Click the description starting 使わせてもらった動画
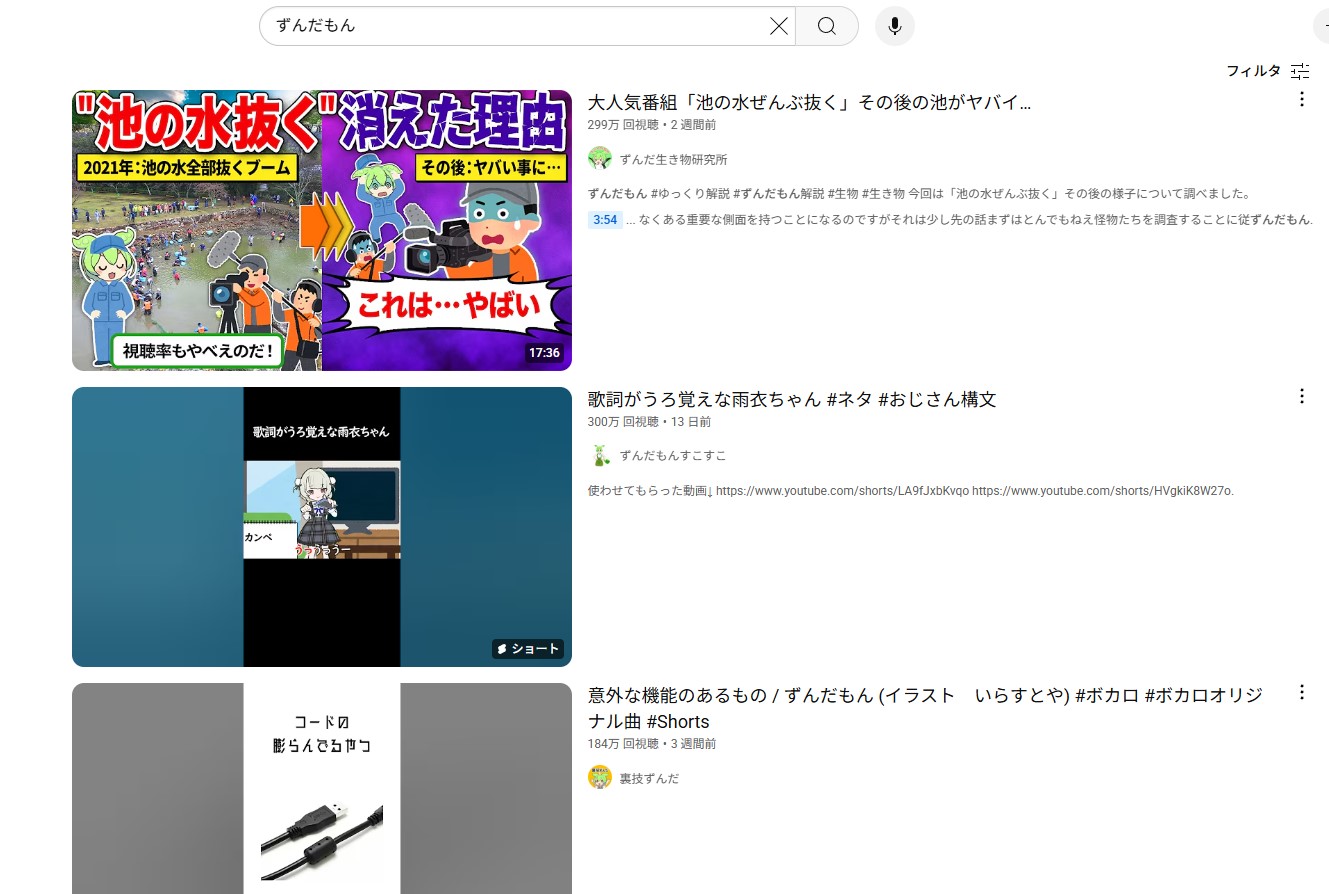 pyautogui.click(x=911, y=491)
